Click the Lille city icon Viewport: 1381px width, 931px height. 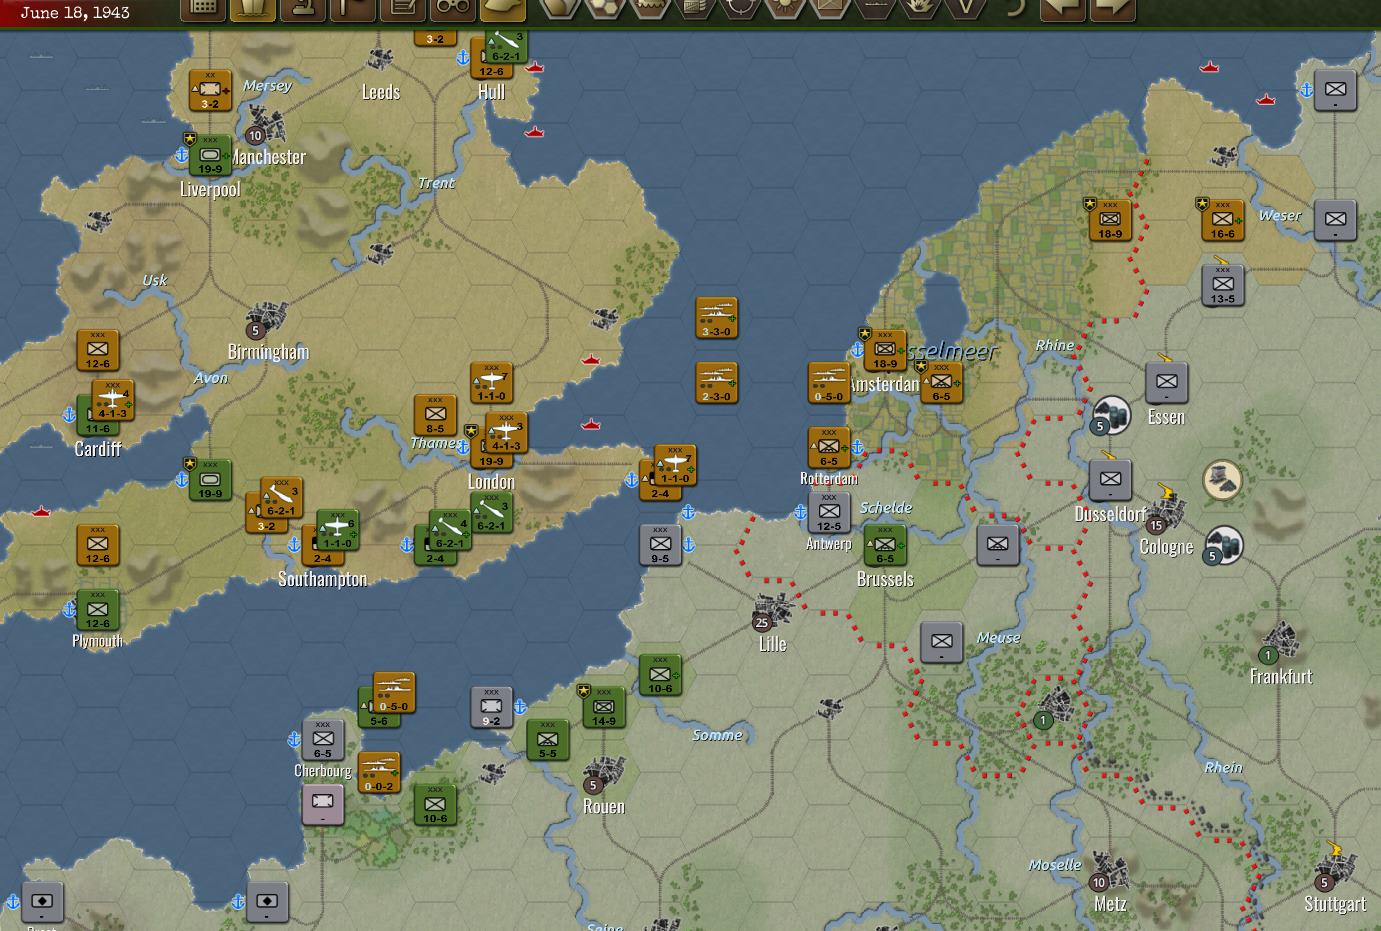coord(772,610)
